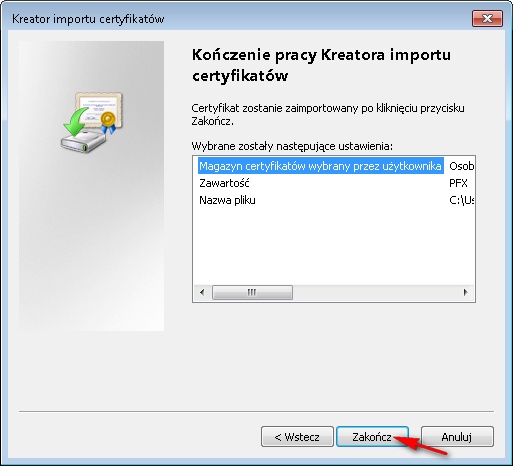Click the certificate document in wizard icon

click(x=99, y=107)
